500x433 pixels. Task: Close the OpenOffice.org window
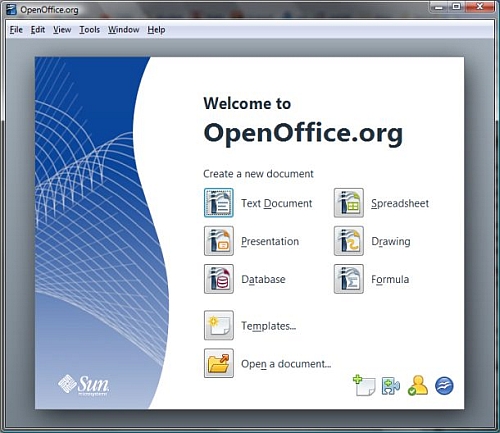pos(479,7)
